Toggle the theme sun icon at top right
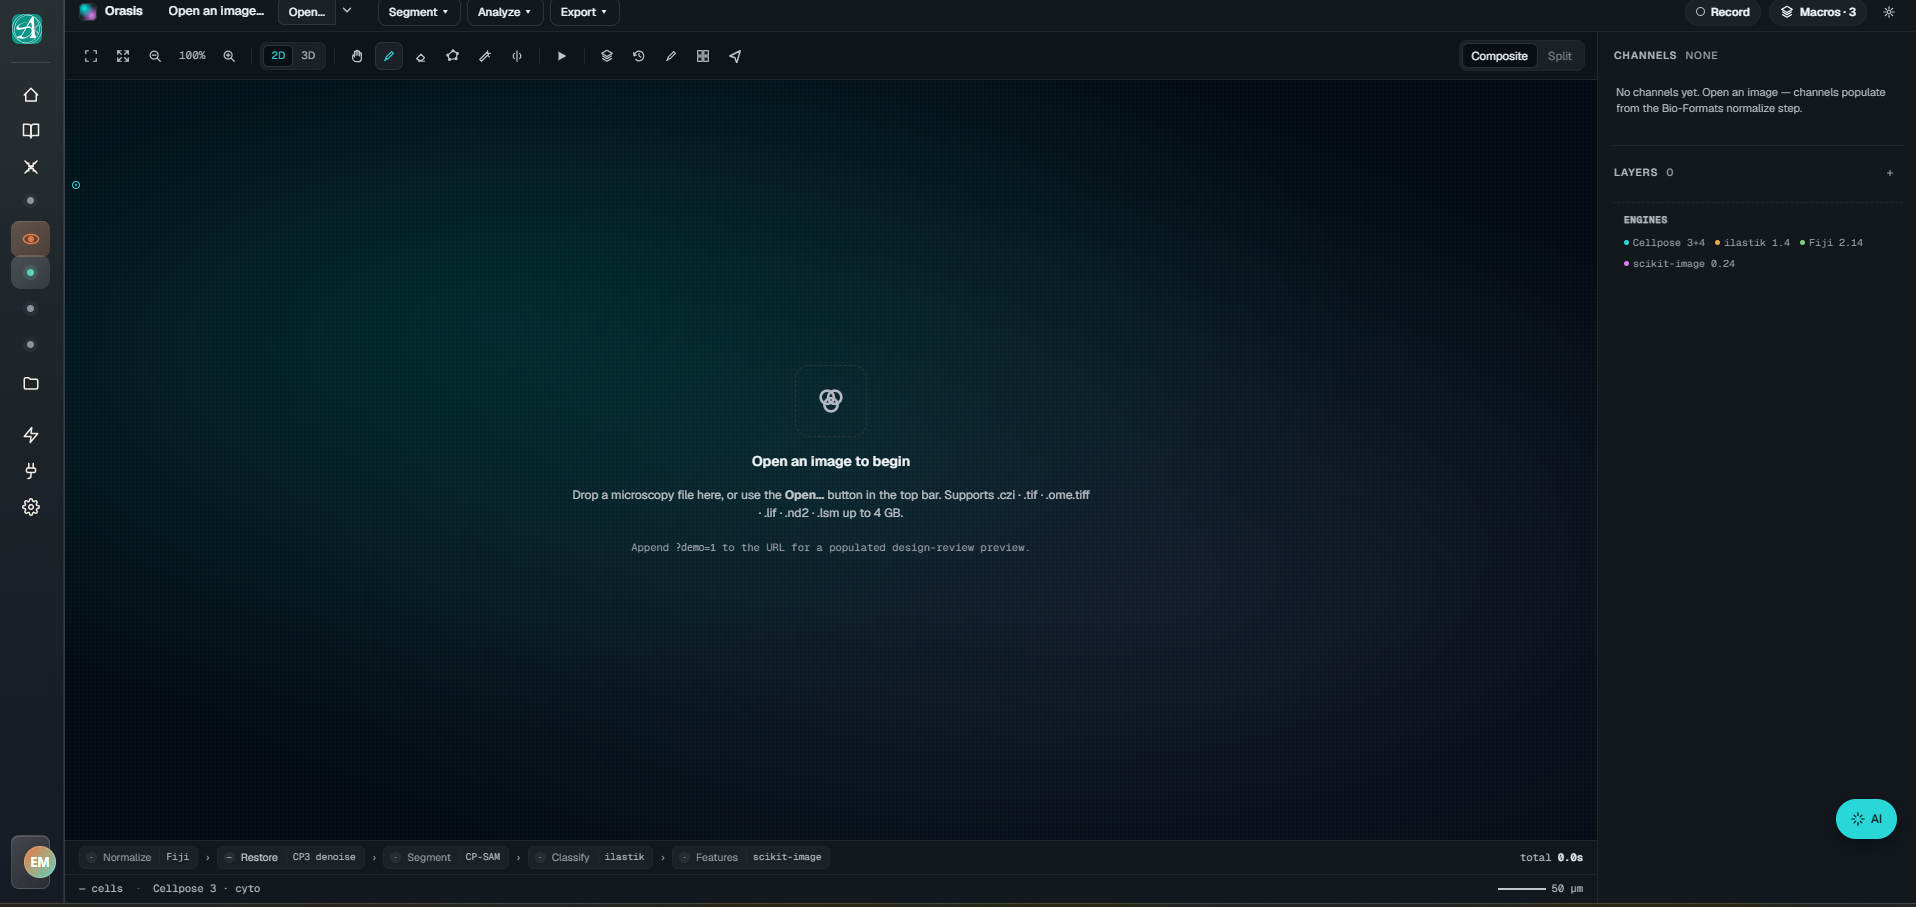The image size is (1916, 907). pos(1889,12)
